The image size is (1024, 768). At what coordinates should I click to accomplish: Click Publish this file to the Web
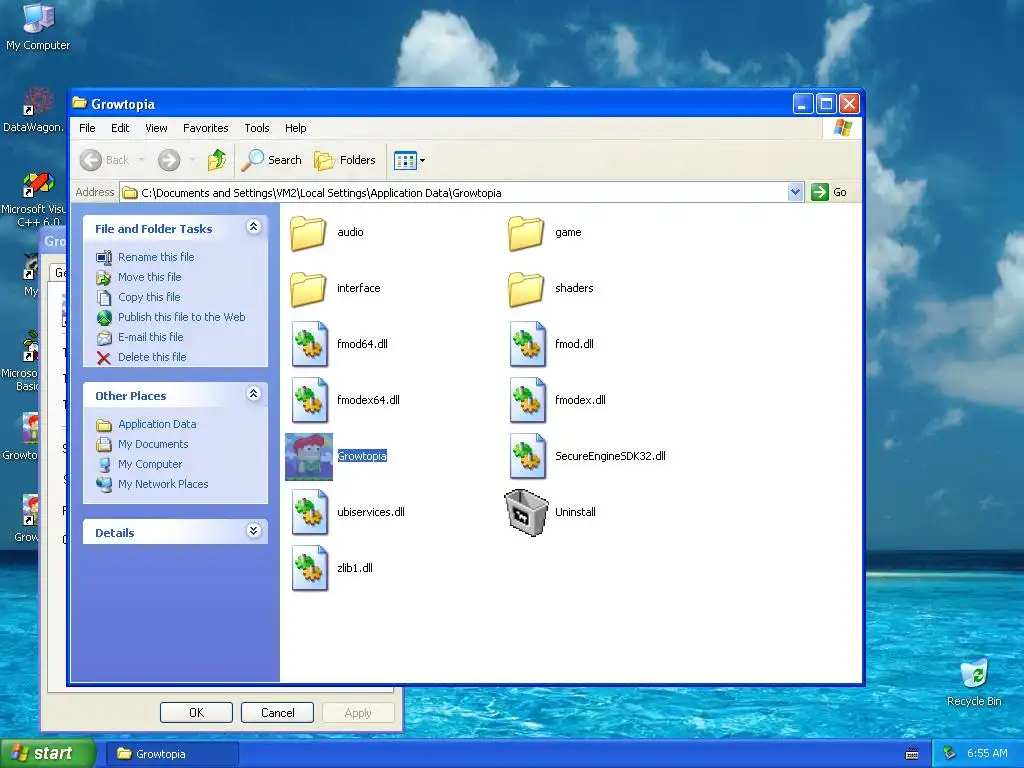182,317
